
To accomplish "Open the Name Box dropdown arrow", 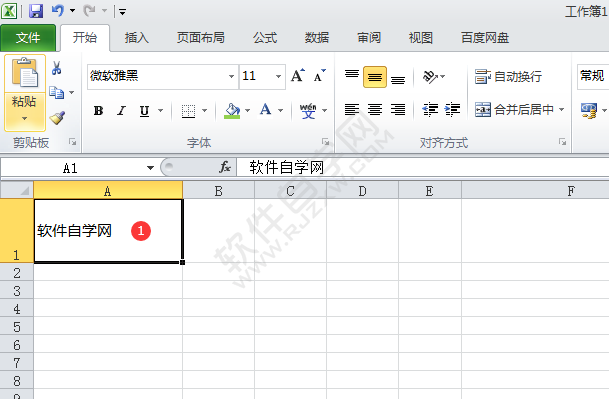I will click(150, 168).
